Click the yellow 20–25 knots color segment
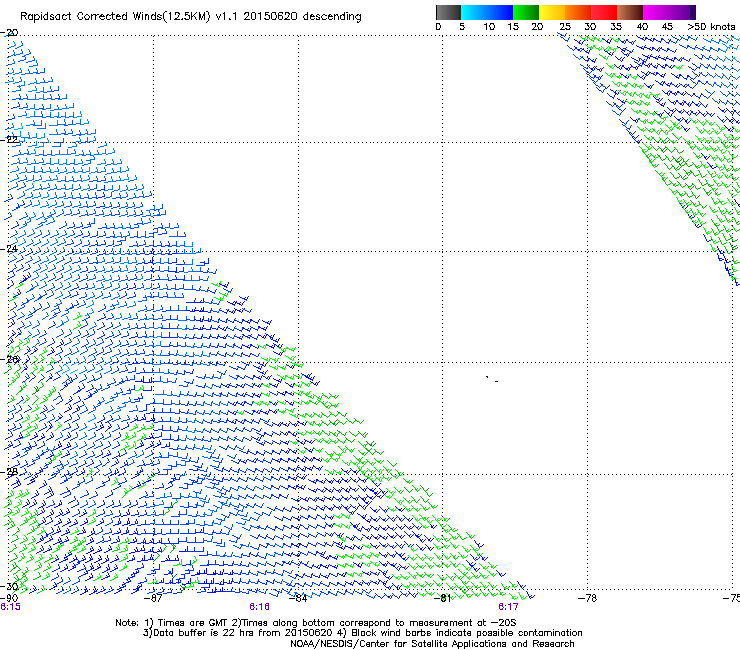The image size is (740, 650). [552, 12]
